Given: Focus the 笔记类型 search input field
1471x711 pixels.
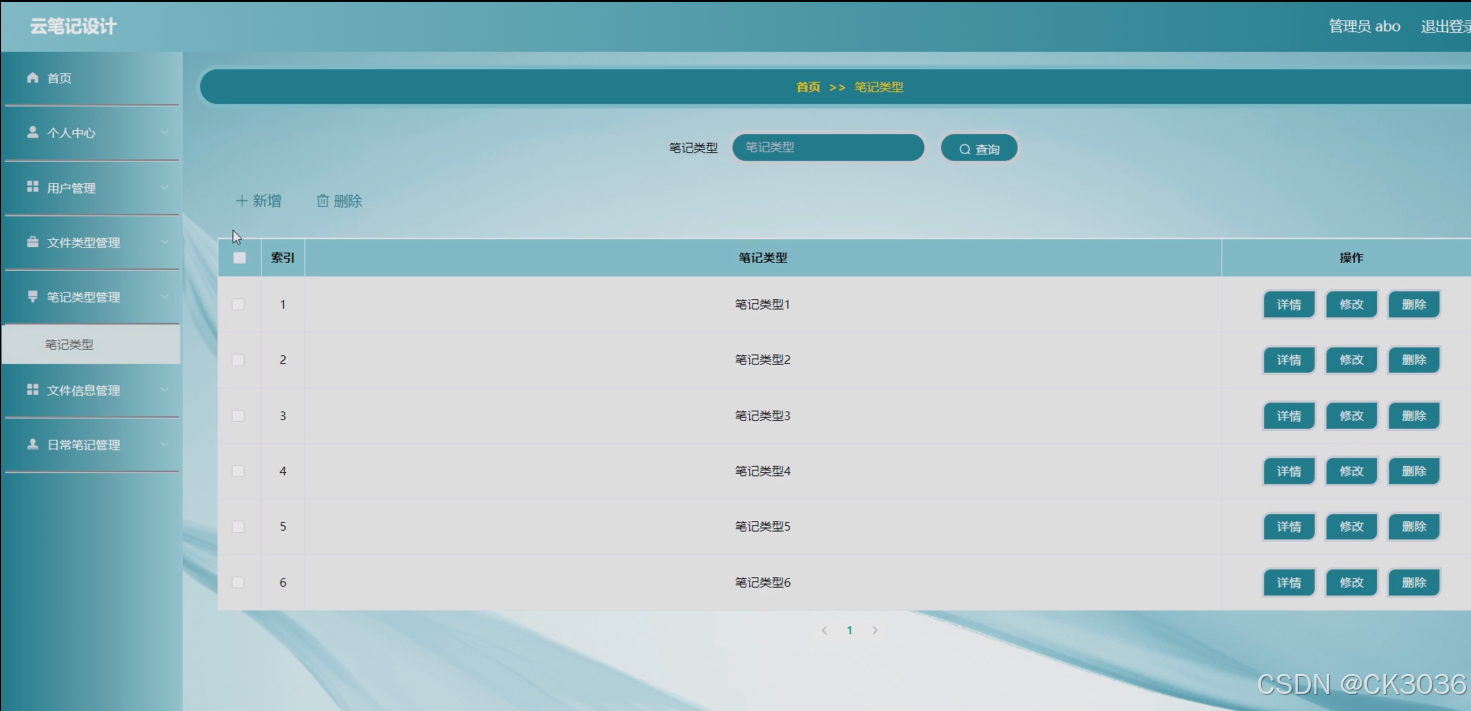Looking at the screenshot, I should click(x=828, y=148).
